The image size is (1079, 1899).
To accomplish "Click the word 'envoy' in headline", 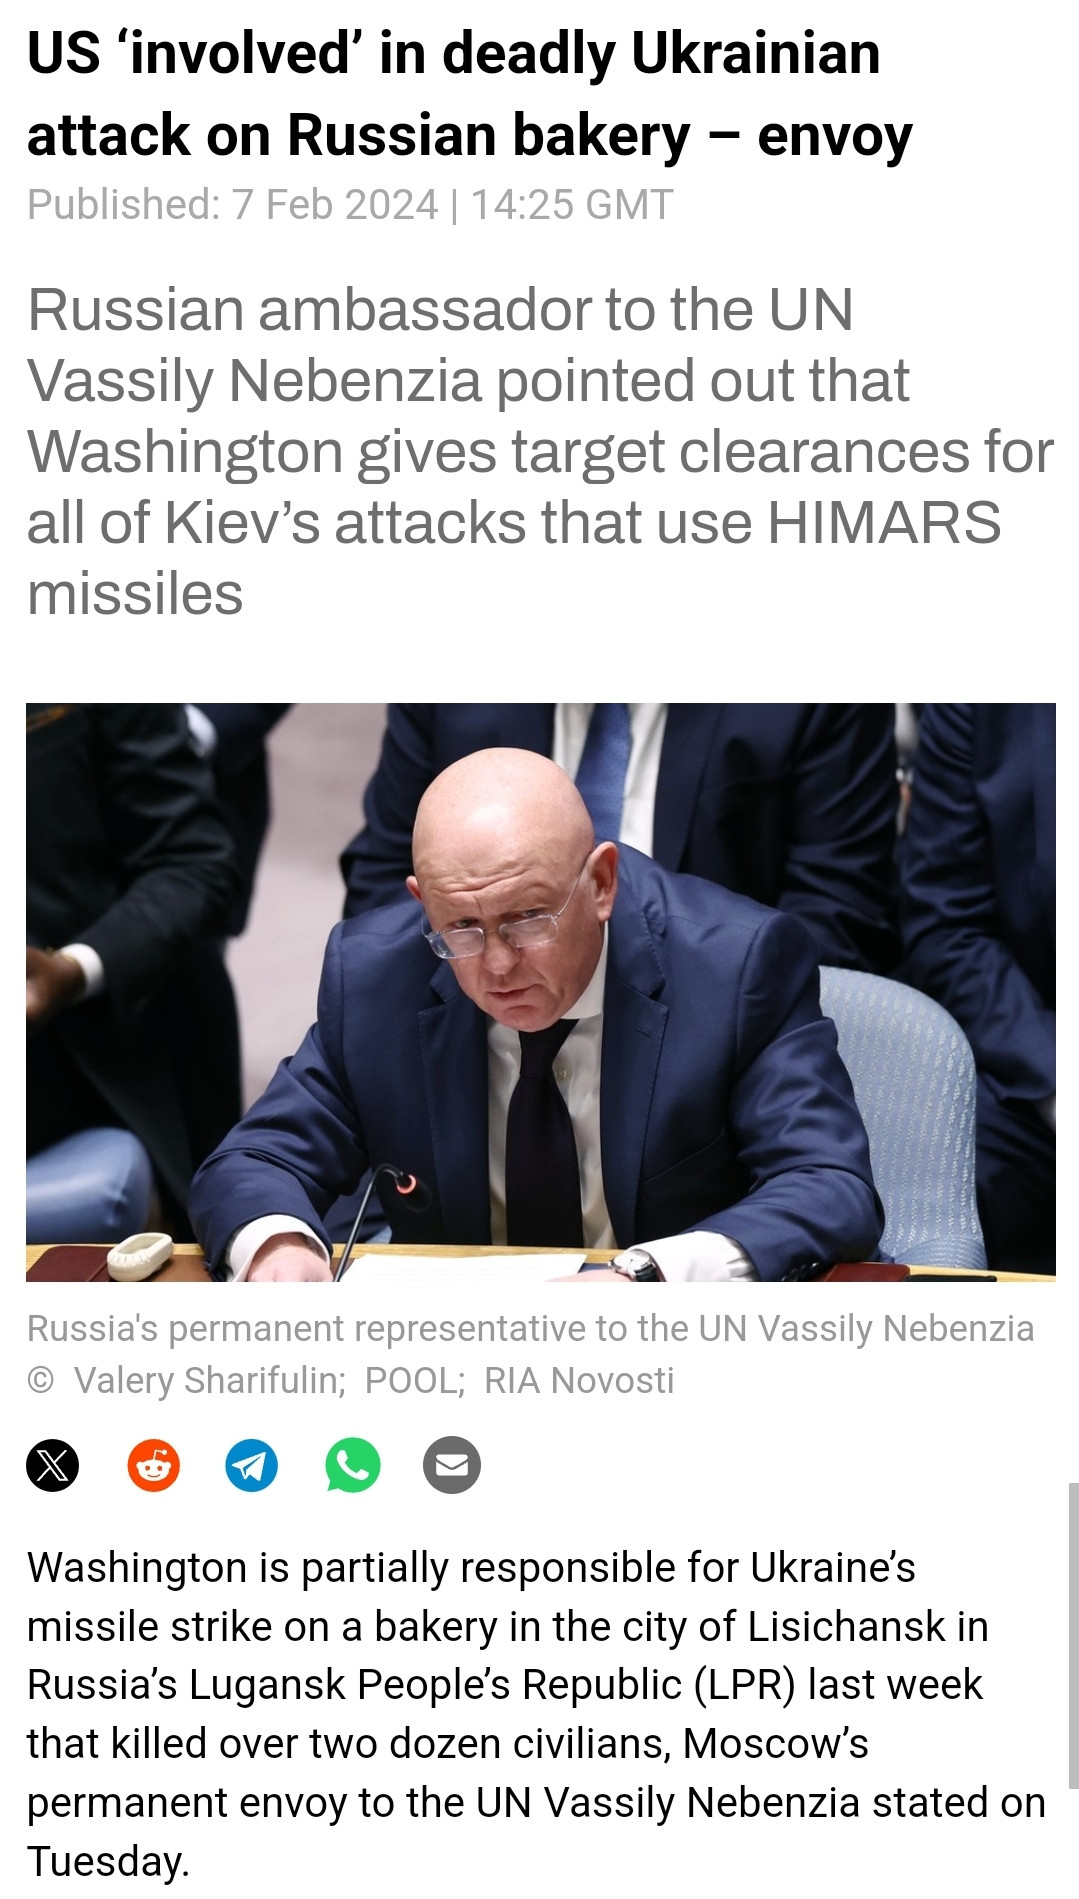I will tap(835, 136).
